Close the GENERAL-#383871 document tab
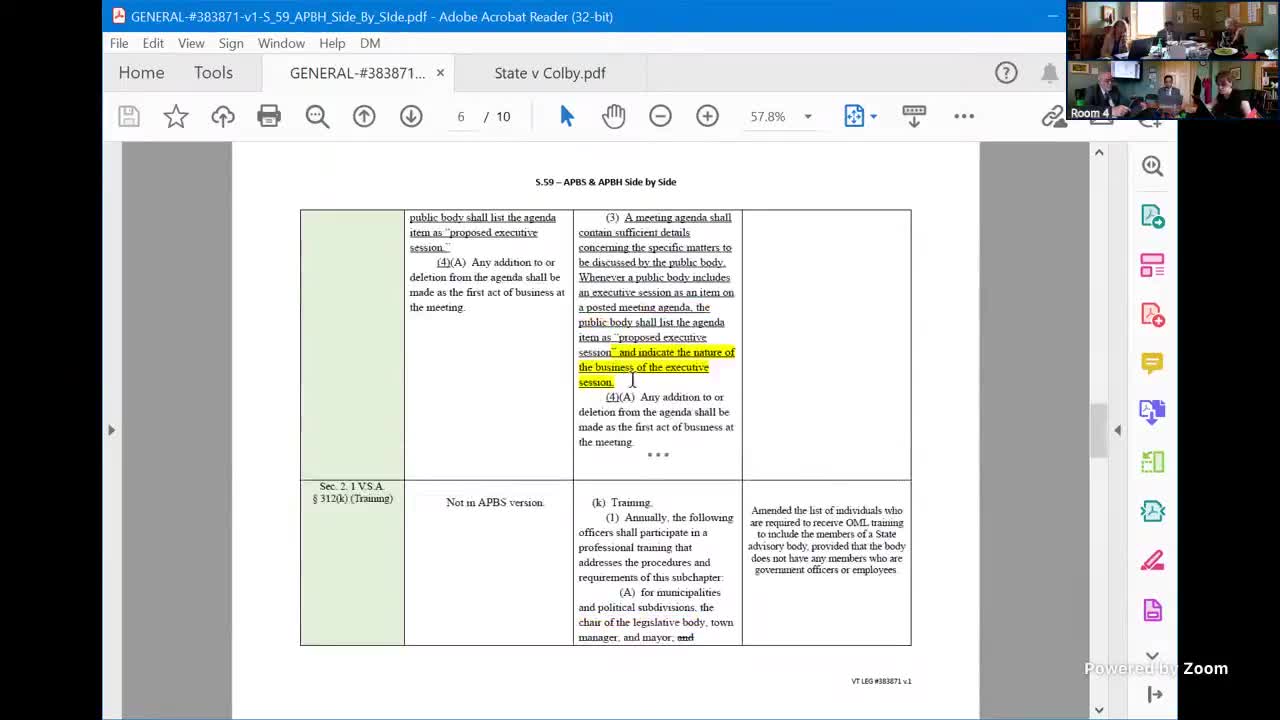 (440, 73)
